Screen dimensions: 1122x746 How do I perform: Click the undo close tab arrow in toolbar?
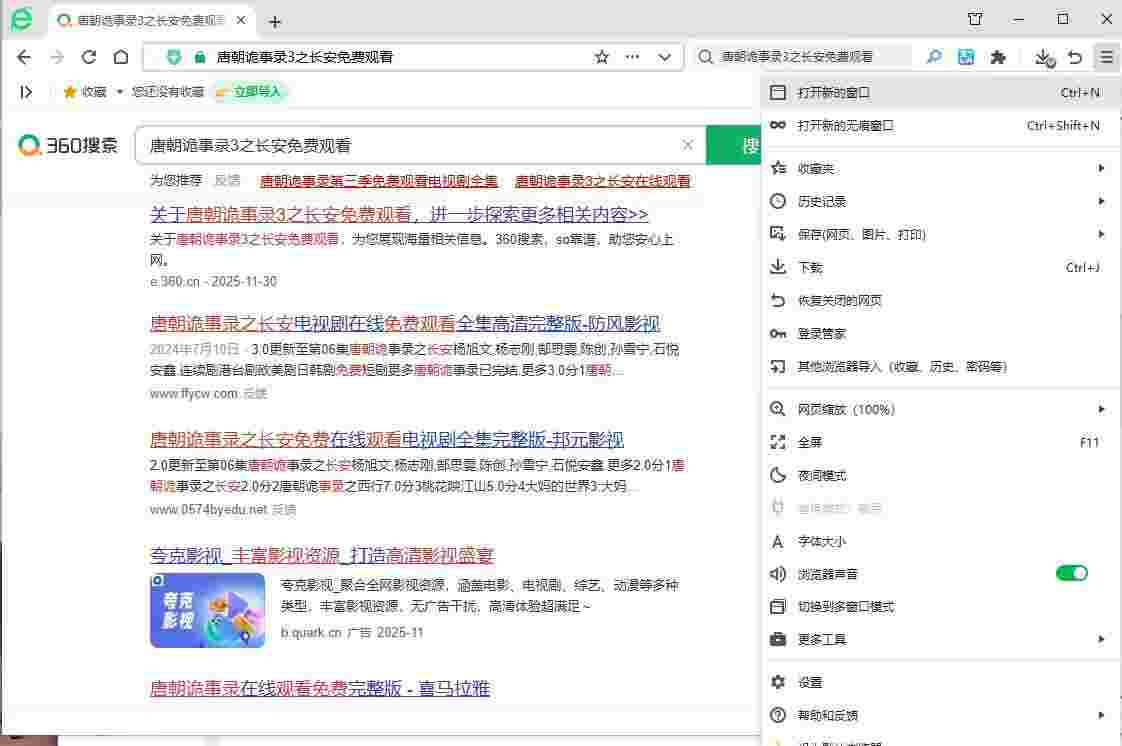(x=1075, y=57)
